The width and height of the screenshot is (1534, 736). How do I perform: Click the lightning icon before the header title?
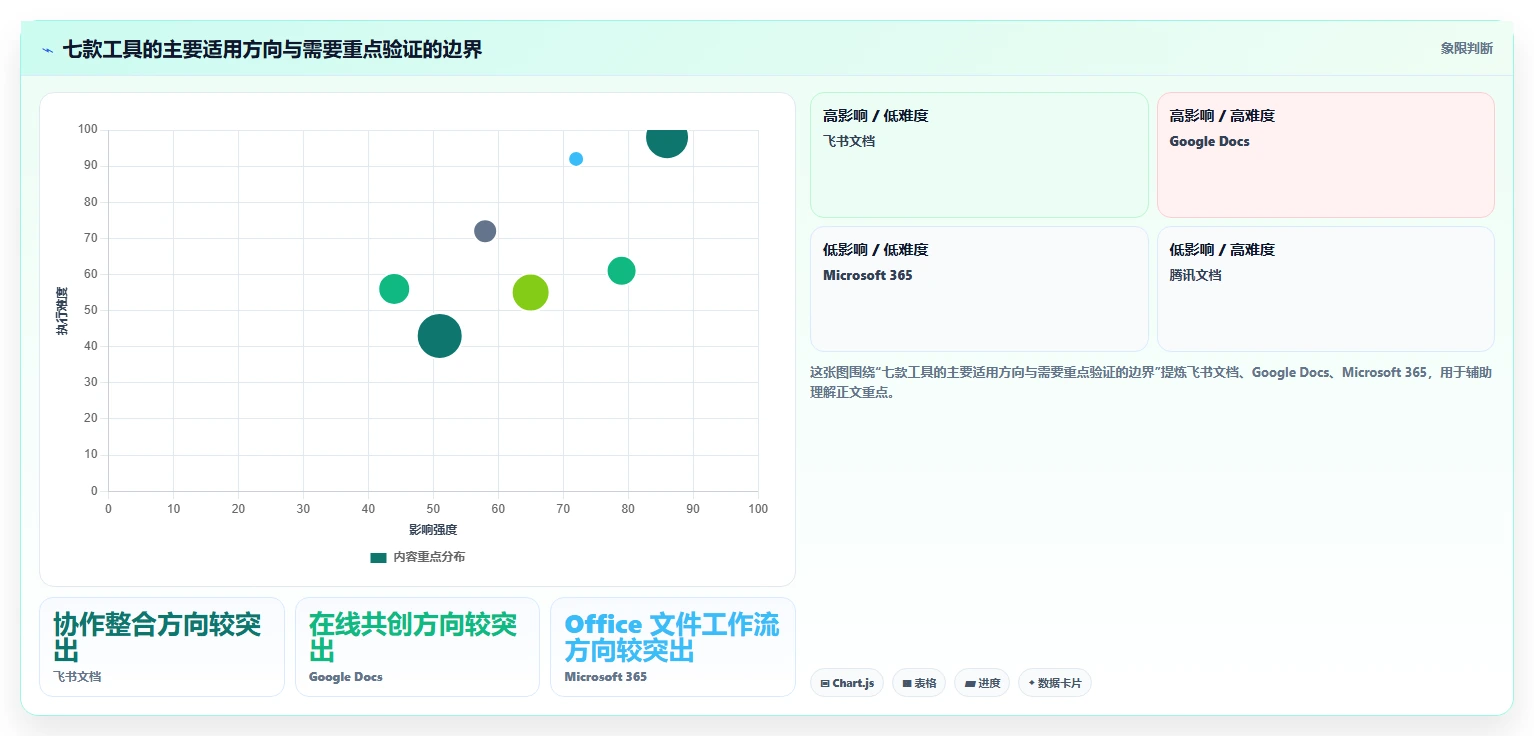click(x=48, y=49)
